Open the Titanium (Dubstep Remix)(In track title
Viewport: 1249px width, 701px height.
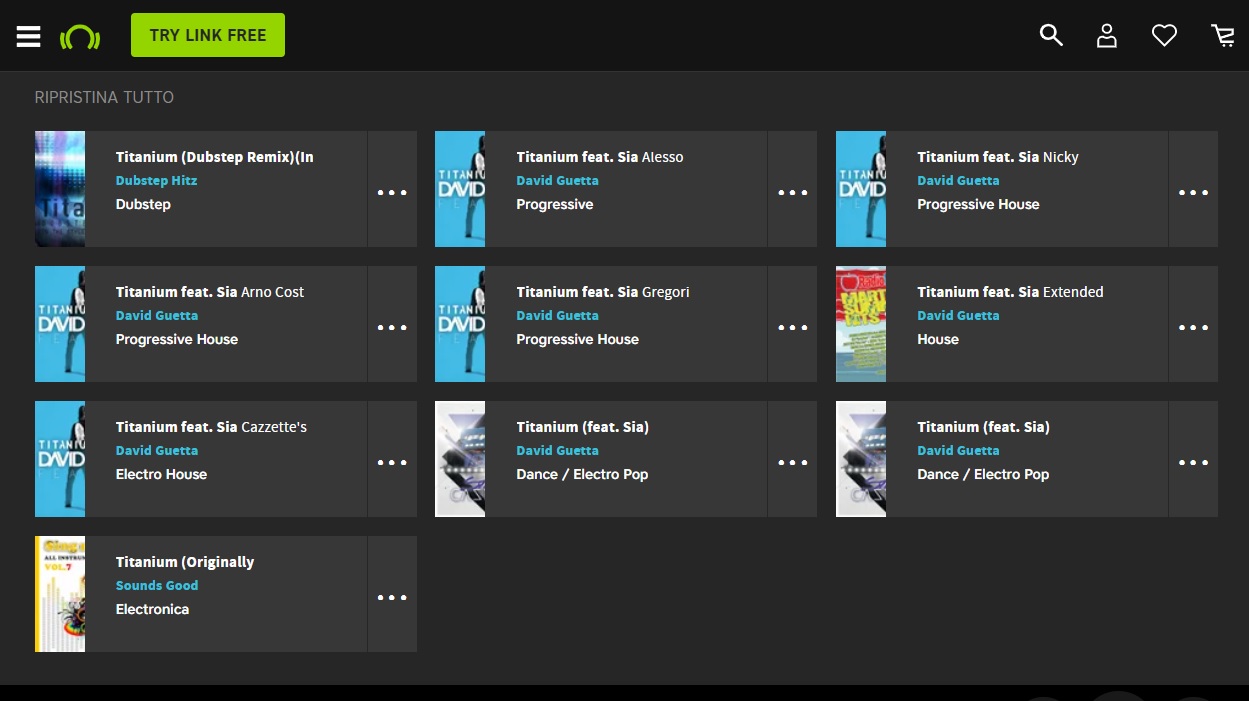[215, 157]
